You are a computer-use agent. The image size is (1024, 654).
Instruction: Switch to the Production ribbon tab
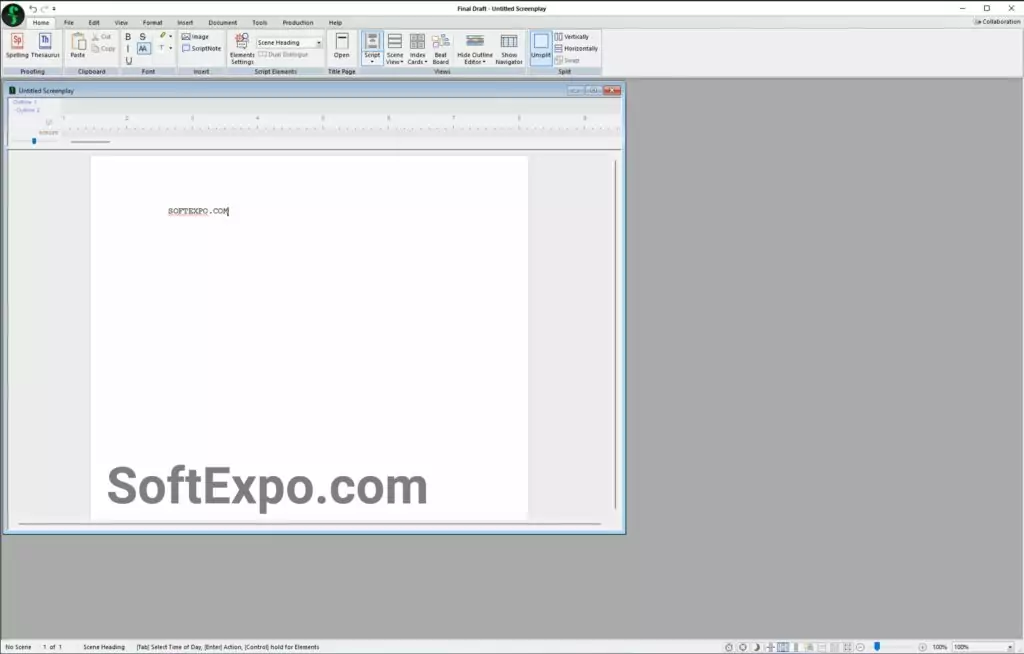point(297,22)
